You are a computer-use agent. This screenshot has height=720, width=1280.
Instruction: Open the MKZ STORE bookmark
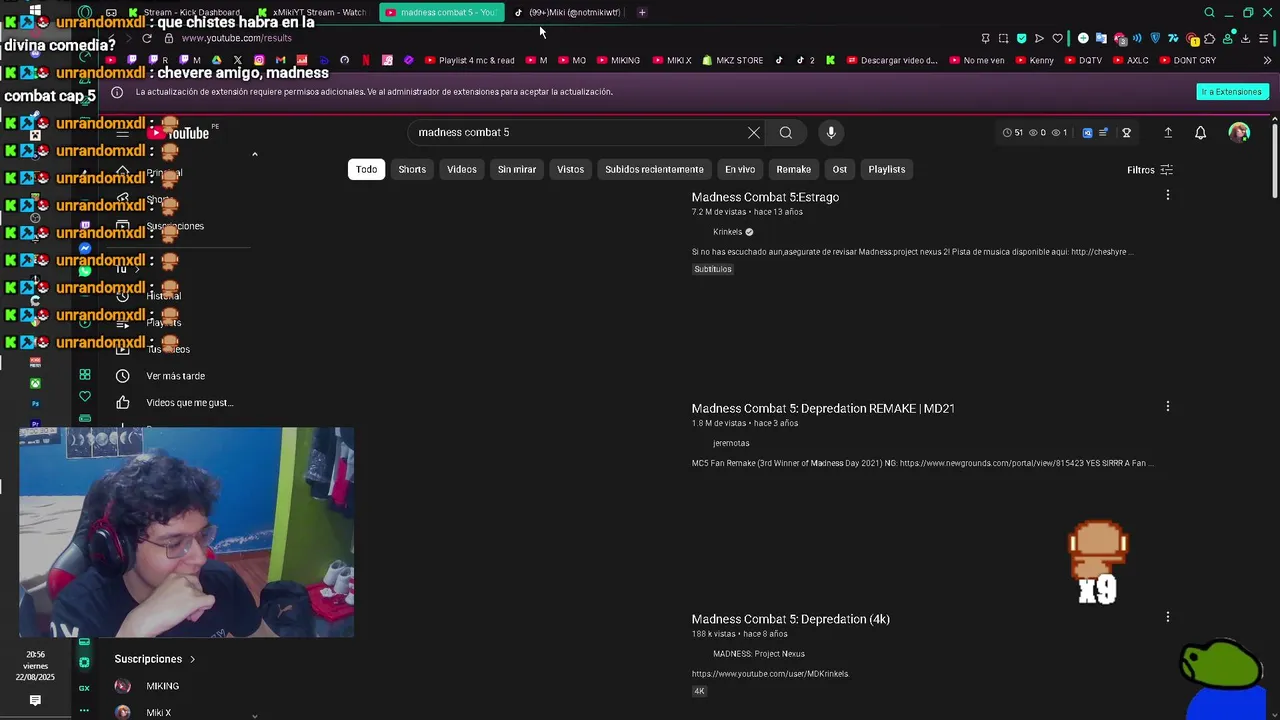click(732, 60)
